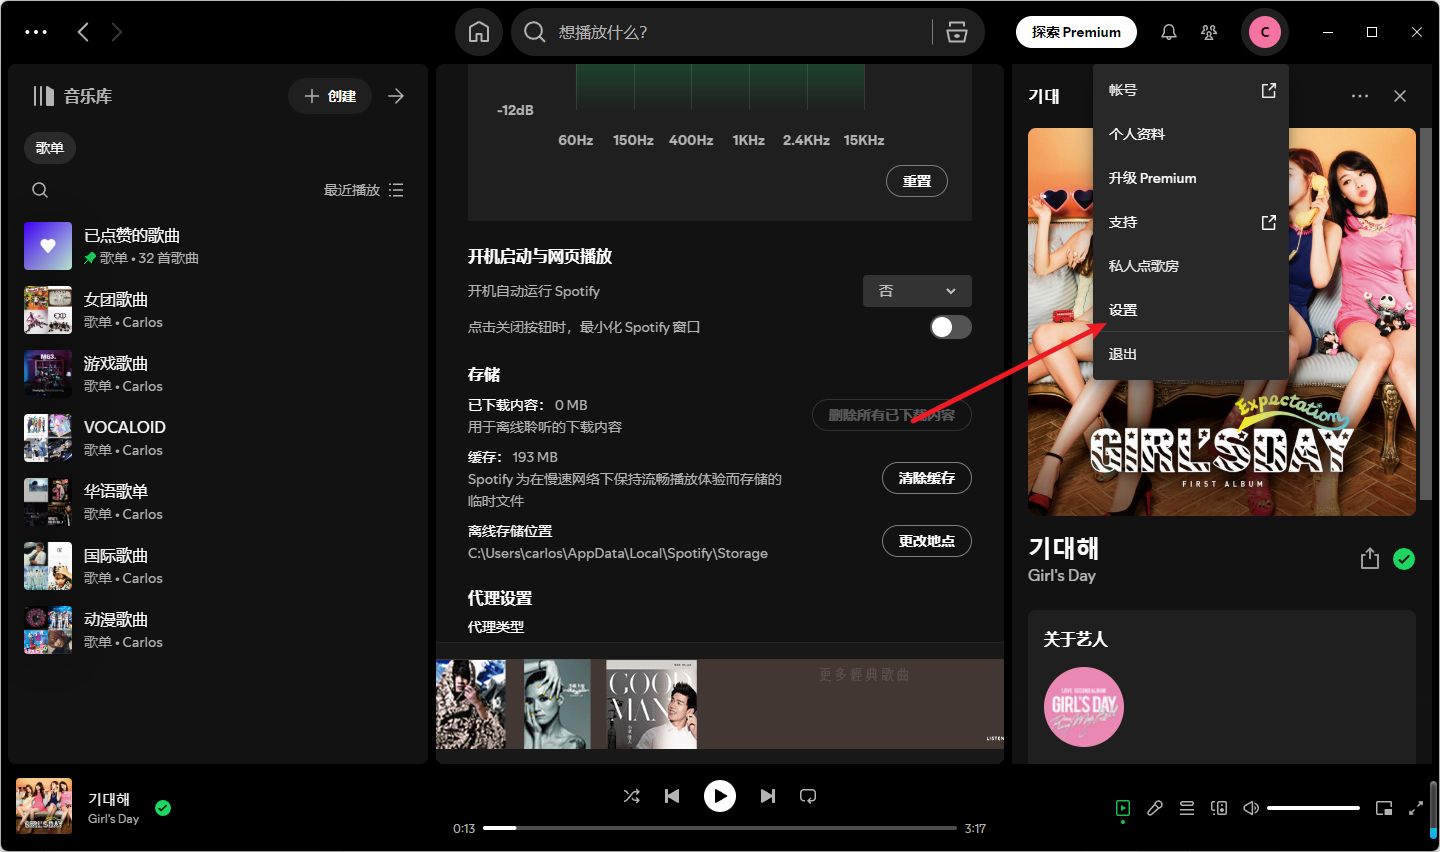1440x852 pixels.
Task: Select the 歌单 filter chip
Action: (x=50, y=148)
